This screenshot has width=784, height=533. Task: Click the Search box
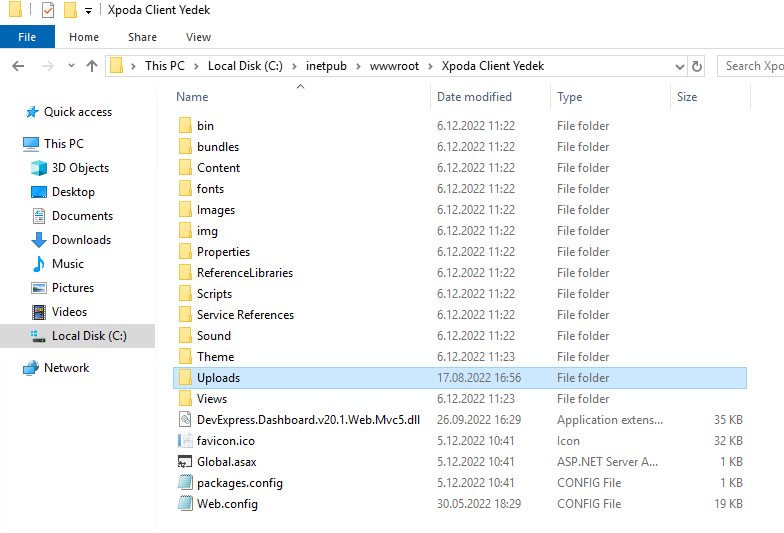coord(750,66)
